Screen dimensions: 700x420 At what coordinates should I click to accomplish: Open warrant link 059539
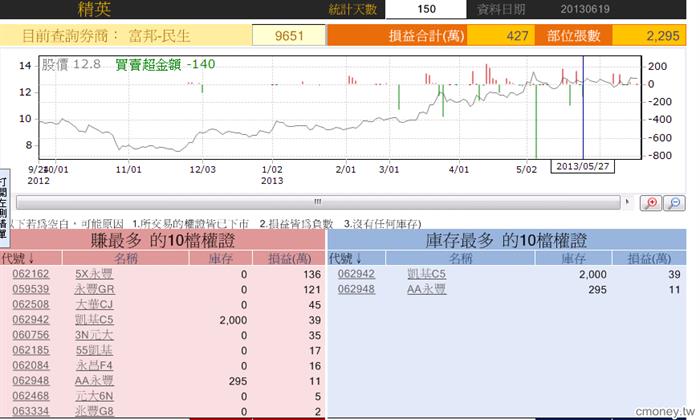(31, 289)
